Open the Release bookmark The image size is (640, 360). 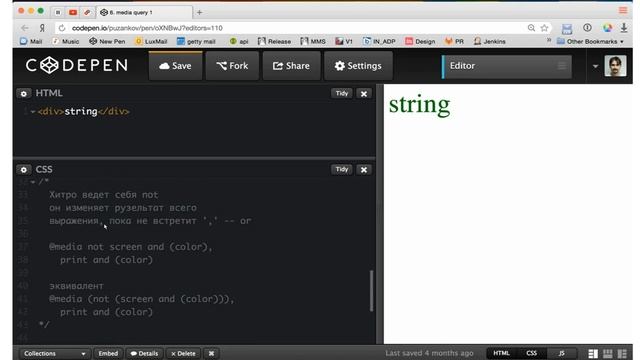[274, 41]
